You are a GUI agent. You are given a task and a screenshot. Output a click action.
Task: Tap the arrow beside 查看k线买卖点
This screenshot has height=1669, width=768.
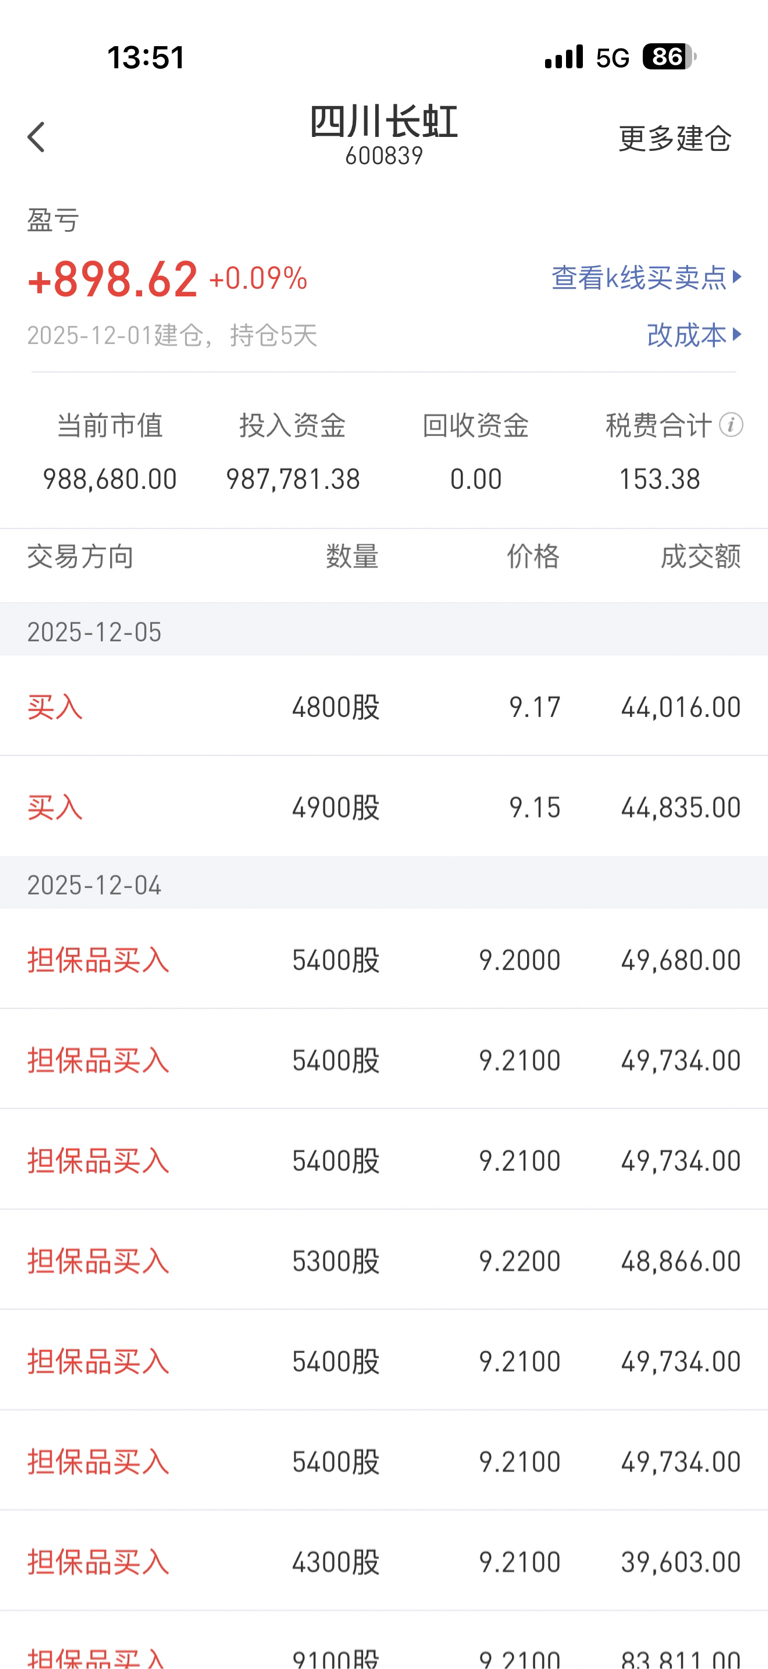coord(738,276)
